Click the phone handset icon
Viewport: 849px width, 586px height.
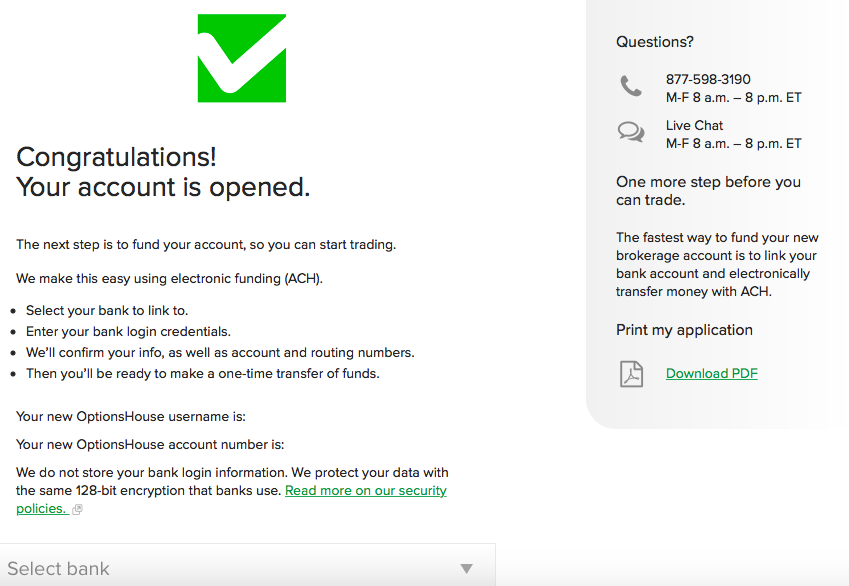click(631, 87)
